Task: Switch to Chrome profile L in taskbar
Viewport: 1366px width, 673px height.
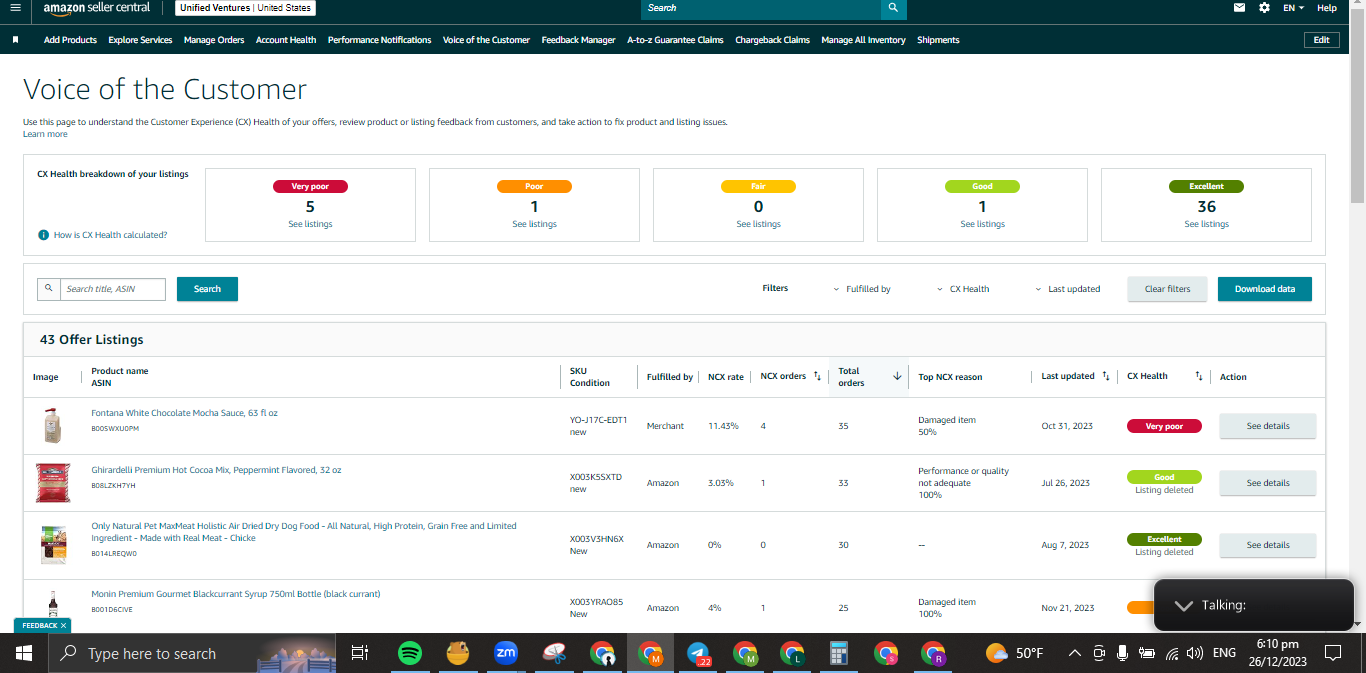Action: click(792, 653)
